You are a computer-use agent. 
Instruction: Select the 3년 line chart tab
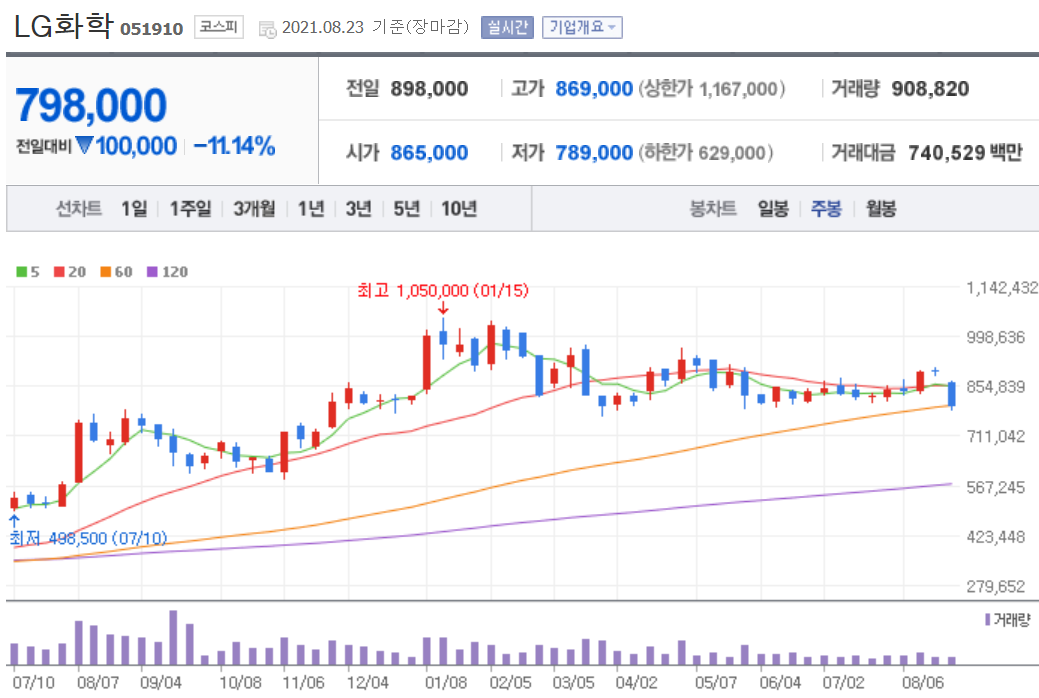click(x=358, y=209)
